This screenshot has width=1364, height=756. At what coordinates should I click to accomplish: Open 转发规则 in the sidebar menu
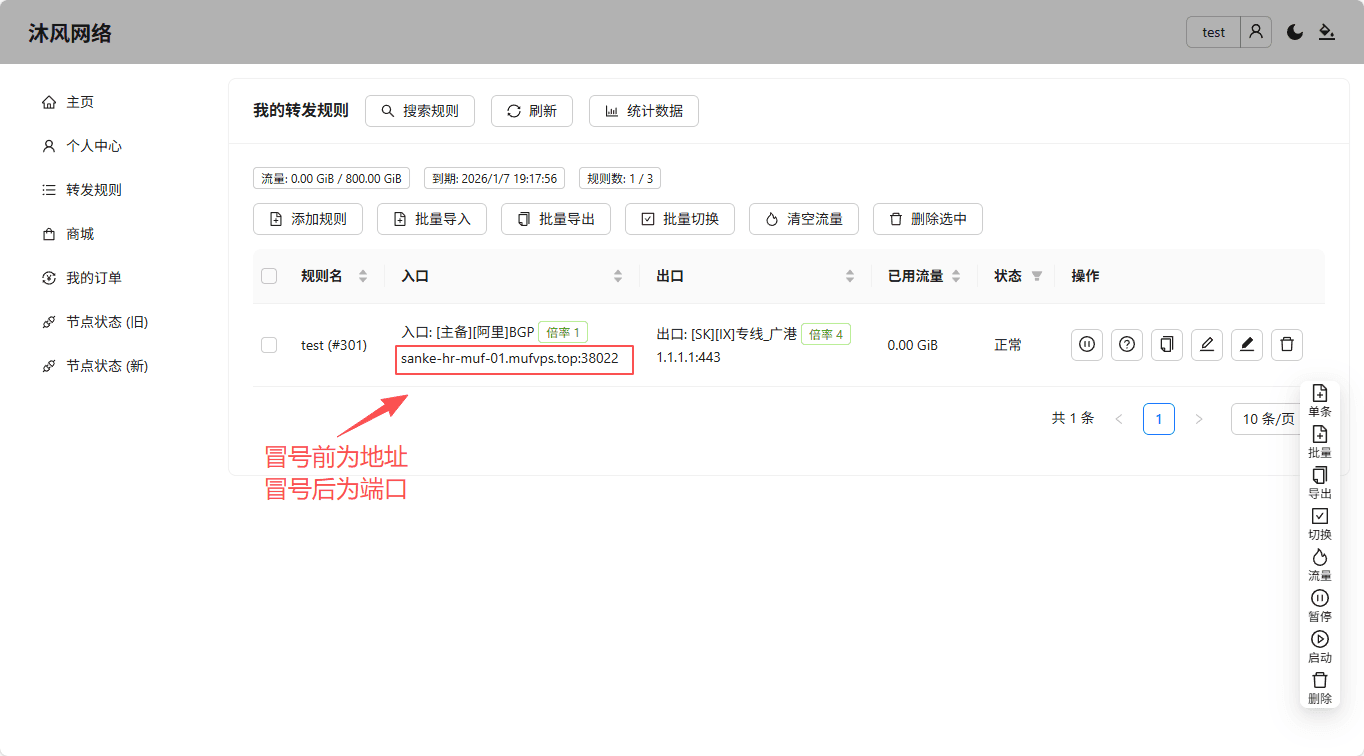point(94,190)
